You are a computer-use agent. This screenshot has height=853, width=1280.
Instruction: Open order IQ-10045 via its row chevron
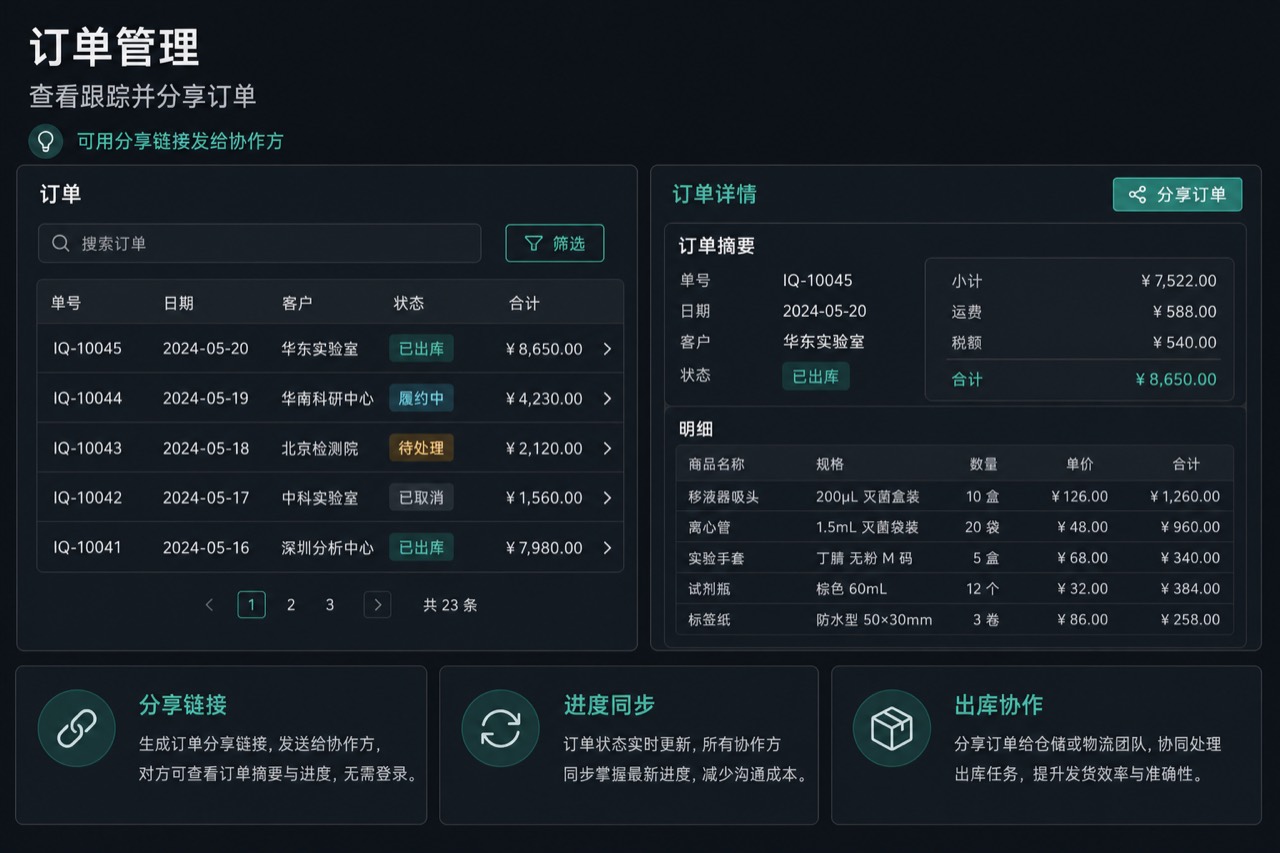click(x=607, y=349)
